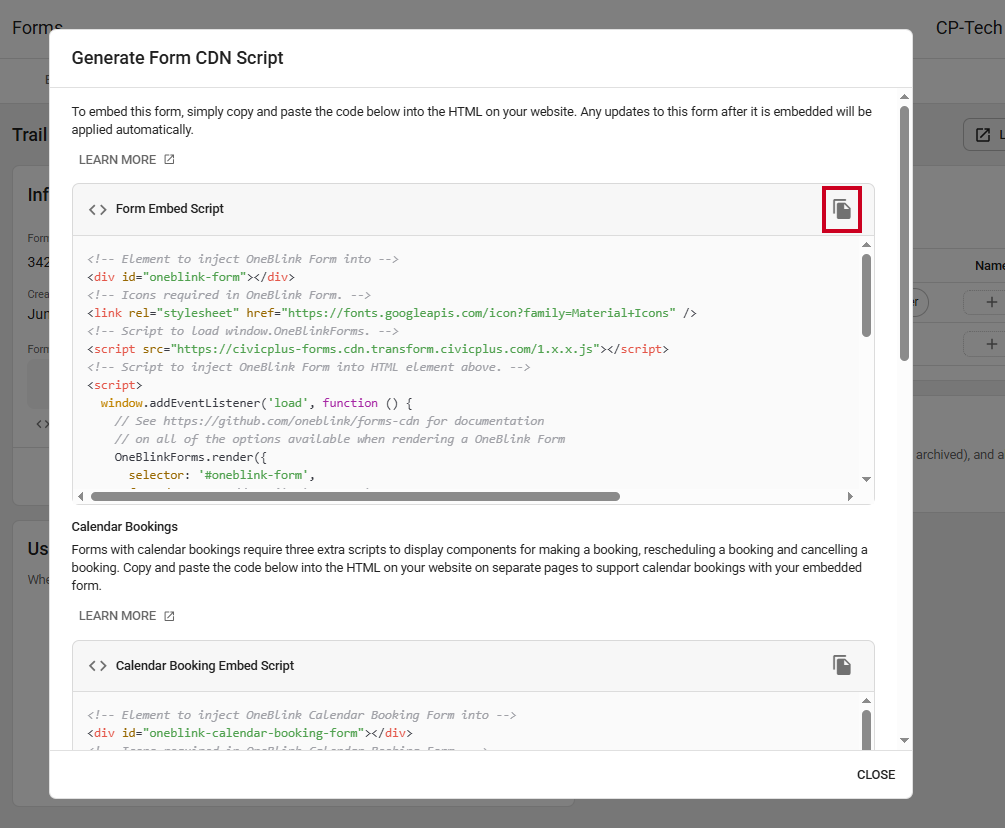Click the Form Embed Script horizontal scrollbar thumb
This screenshot has height=828, width=1005.
[355, 497]
